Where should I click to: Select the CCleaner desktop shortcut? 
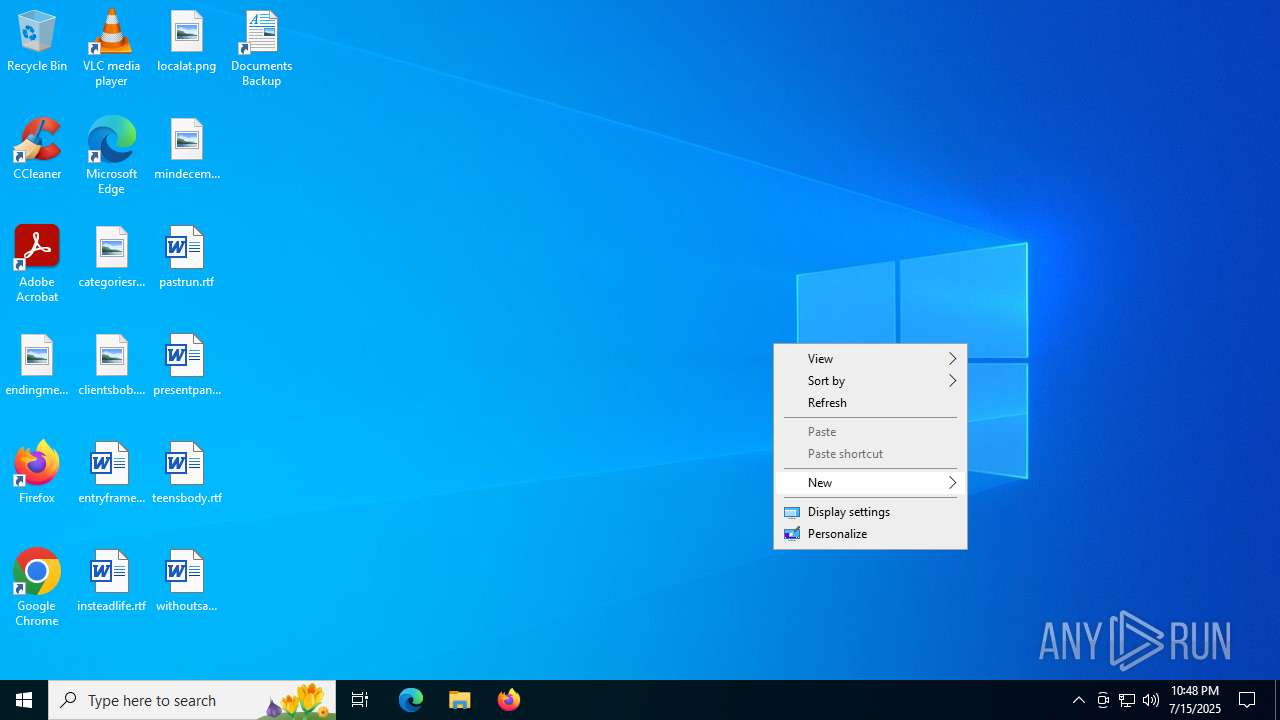(37, 150)
